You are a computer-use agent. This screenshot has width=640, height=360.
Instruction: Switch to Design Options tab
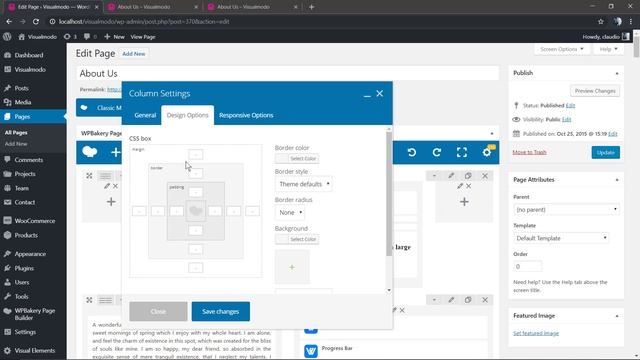[188, 115]
